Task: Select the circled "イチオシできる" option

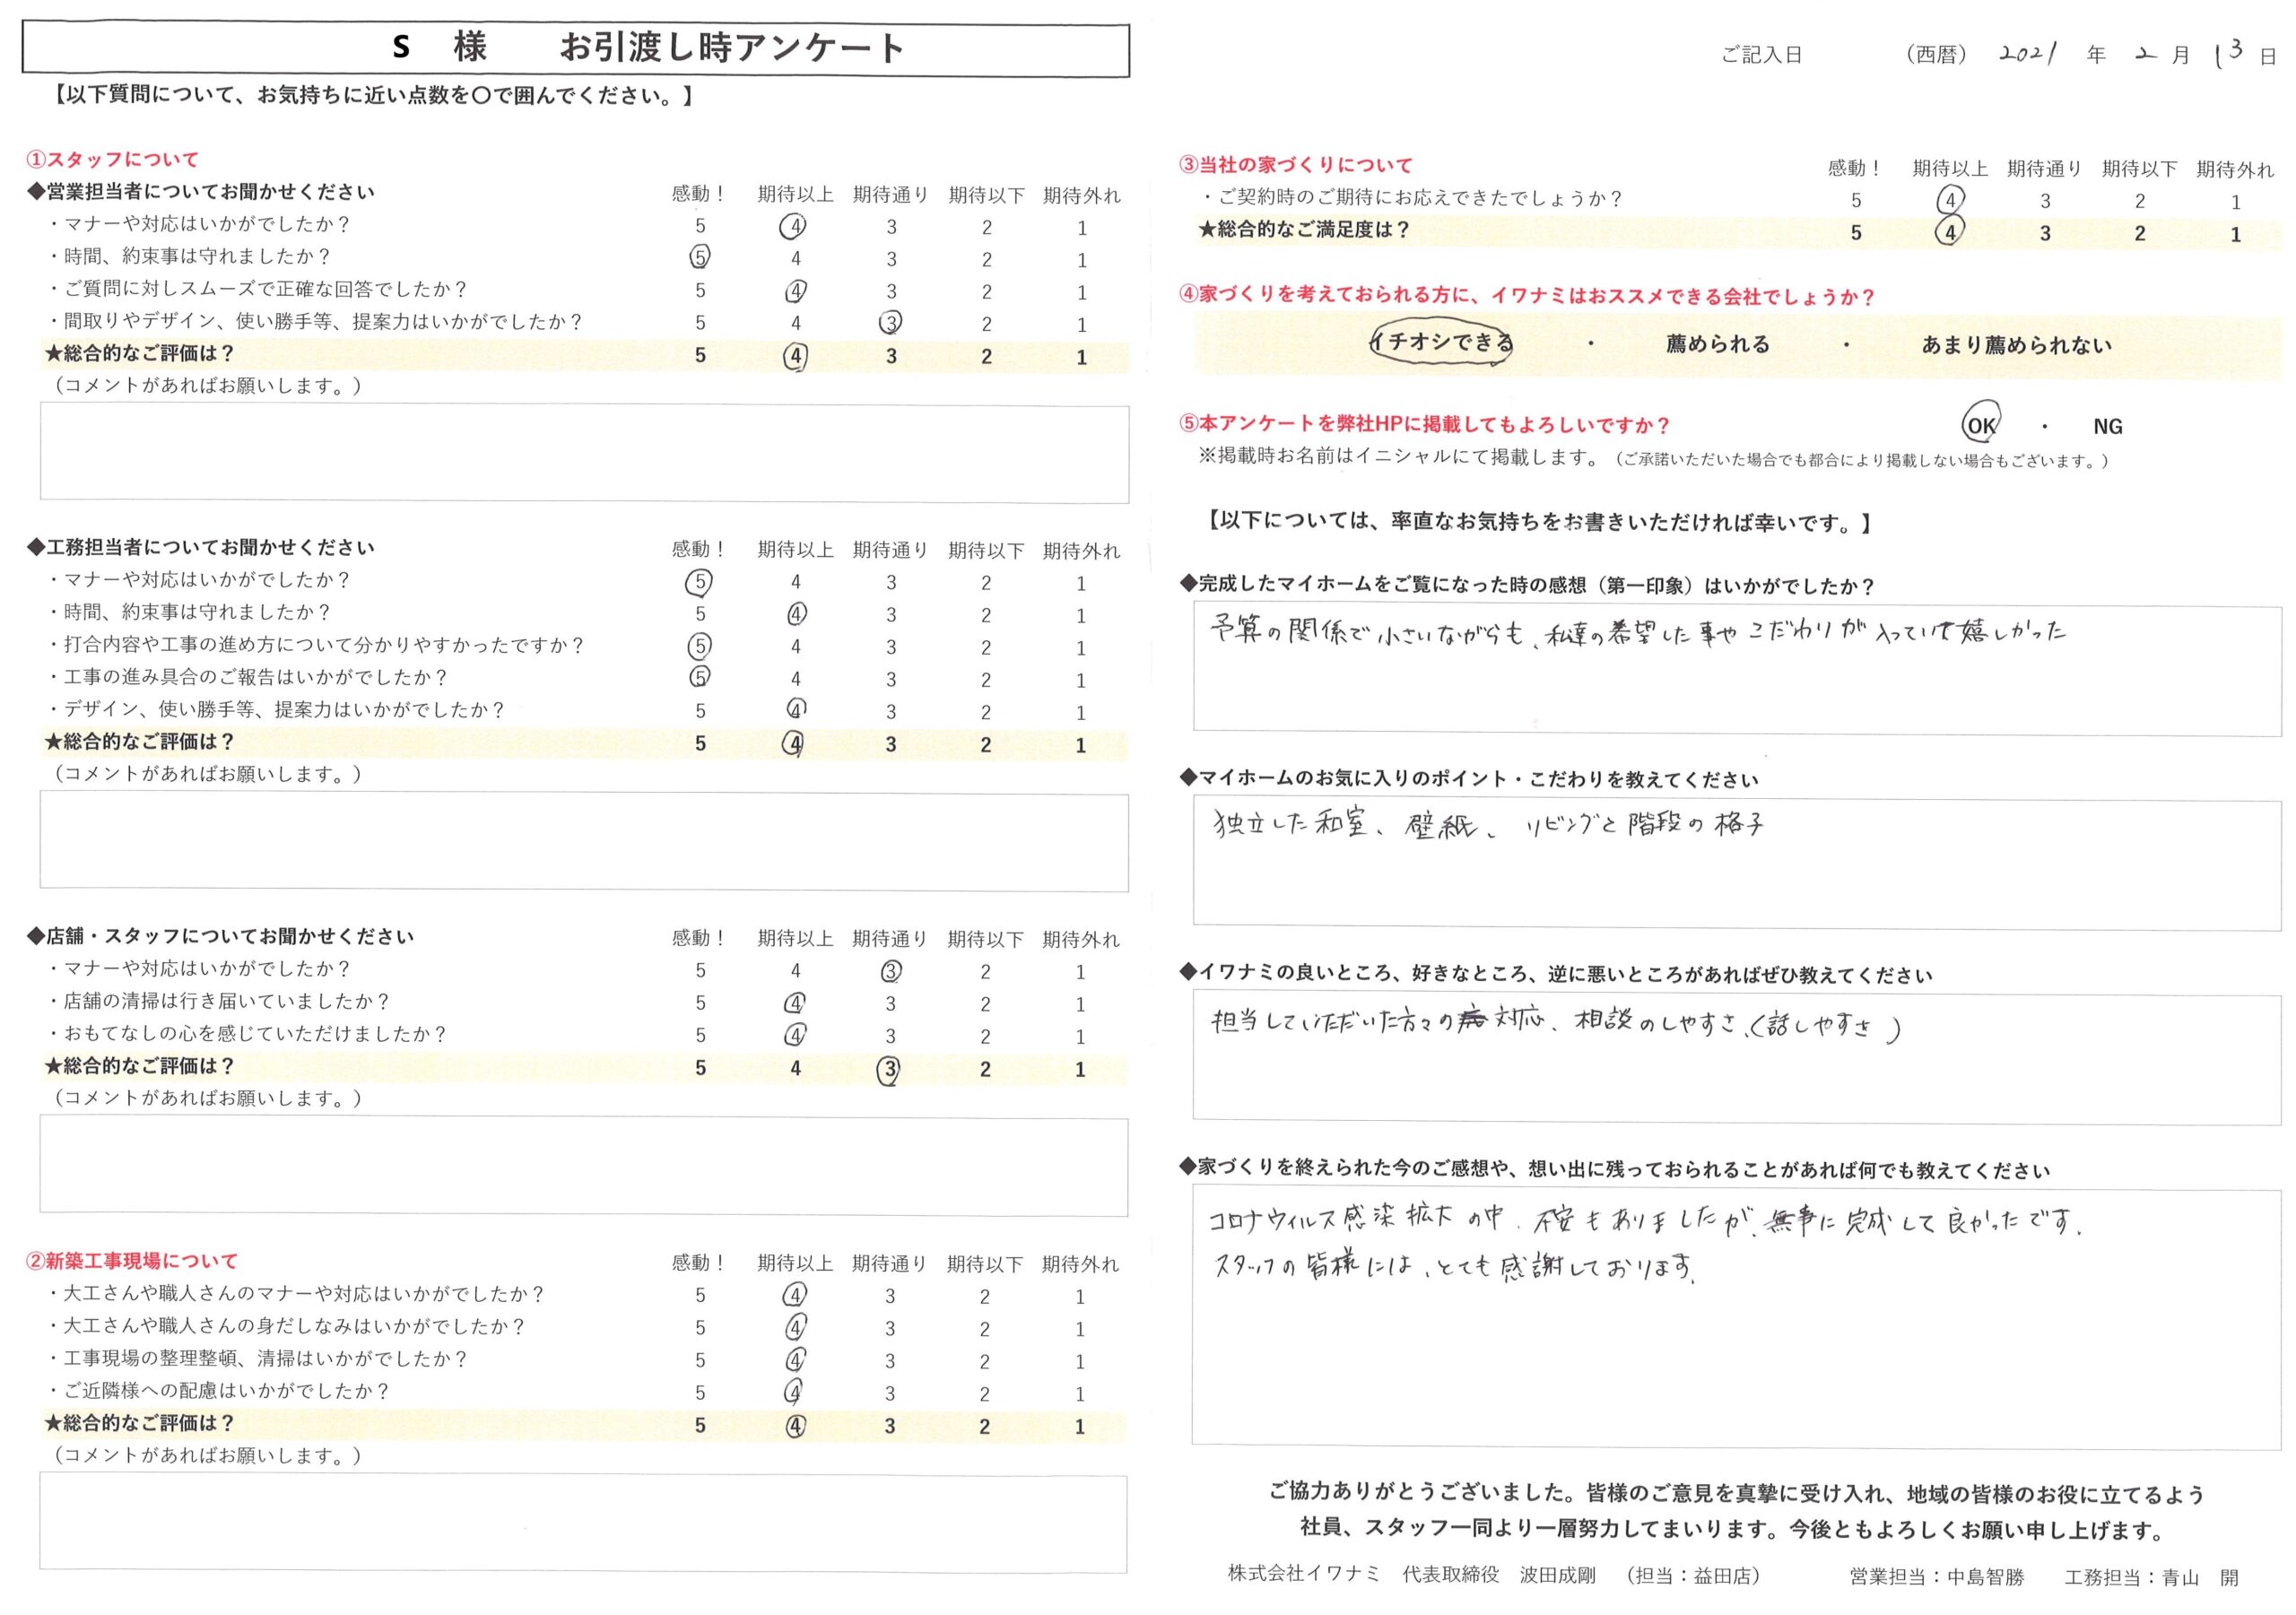Action: pos(1442,342)
